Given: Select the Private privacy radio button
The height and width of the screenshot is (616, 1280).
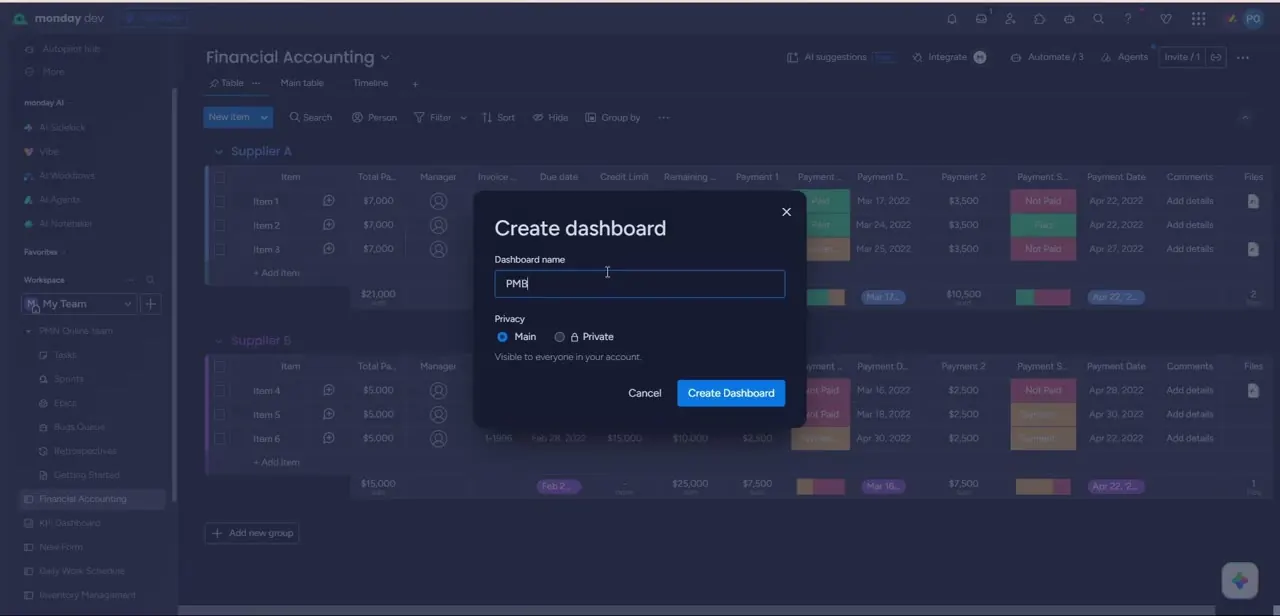Looking at the screenshot, I should (560, 337).
